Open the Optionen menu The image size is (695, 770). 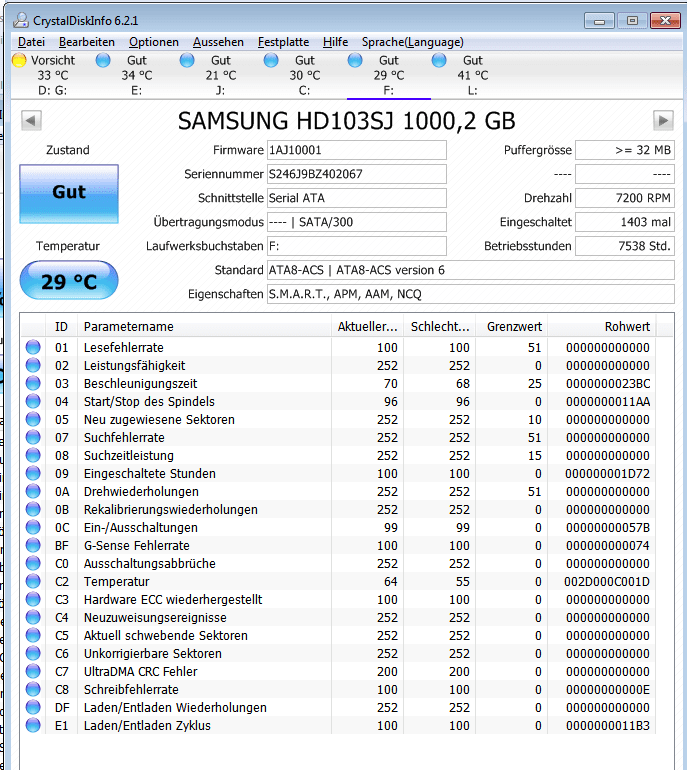click(154, 42)
